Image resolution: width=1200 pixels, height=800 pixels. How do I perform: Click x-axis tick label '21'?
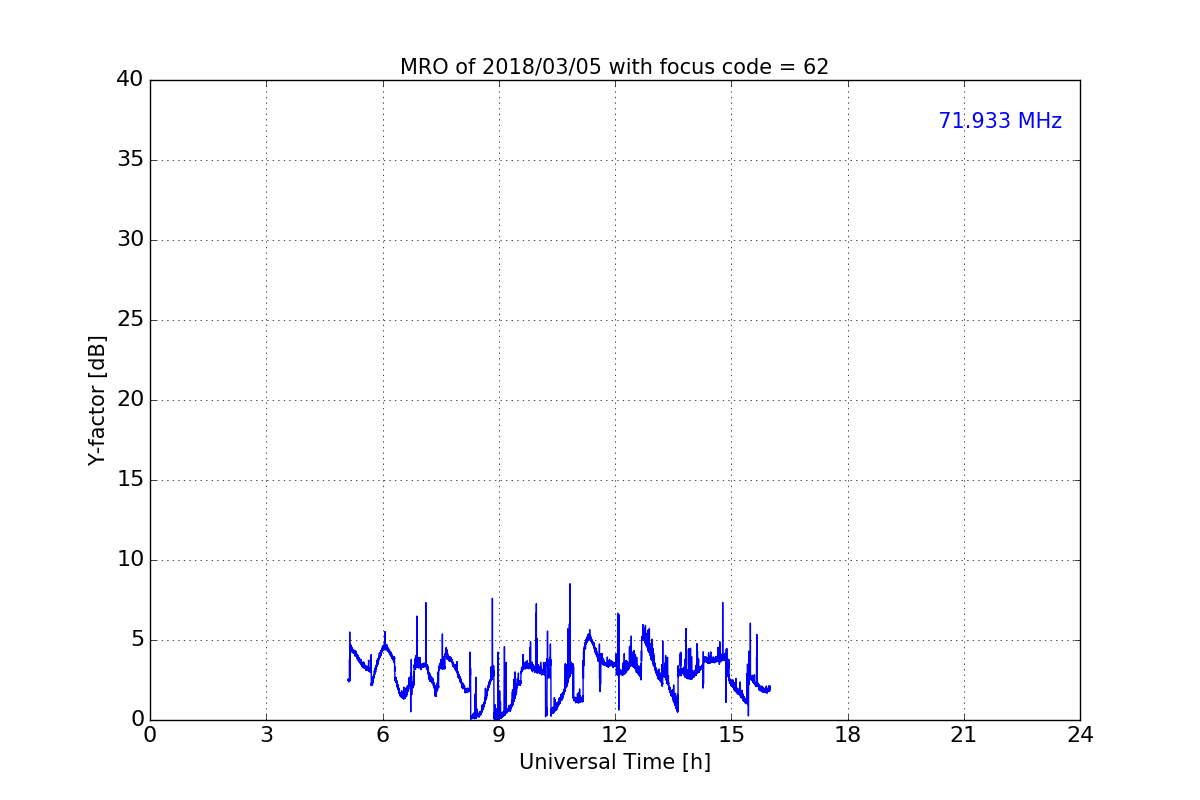coord(964,735)
